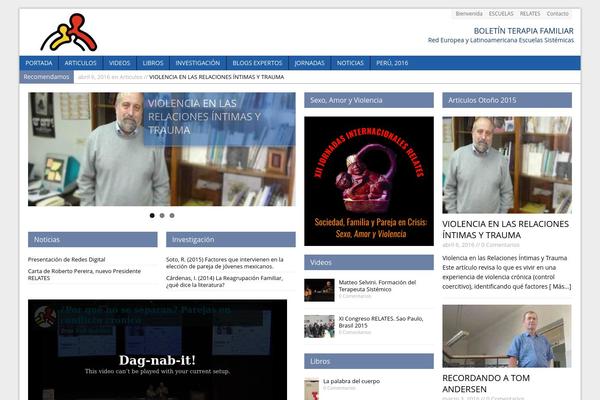Open the Sexo, Amor y Violencia header

click(x=369, y=100)
